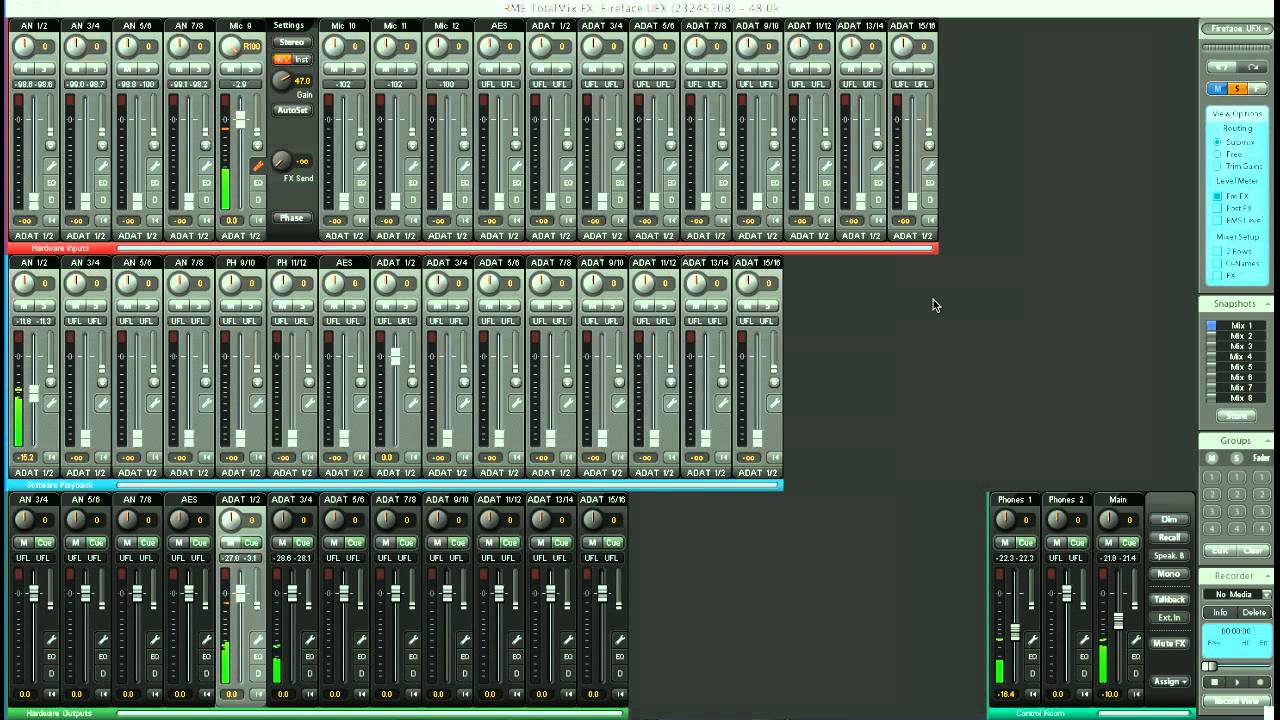Enable O-Names mixer setup checkbox
The width and height of the screenshot is (1280, 720).
point(1216,263)
